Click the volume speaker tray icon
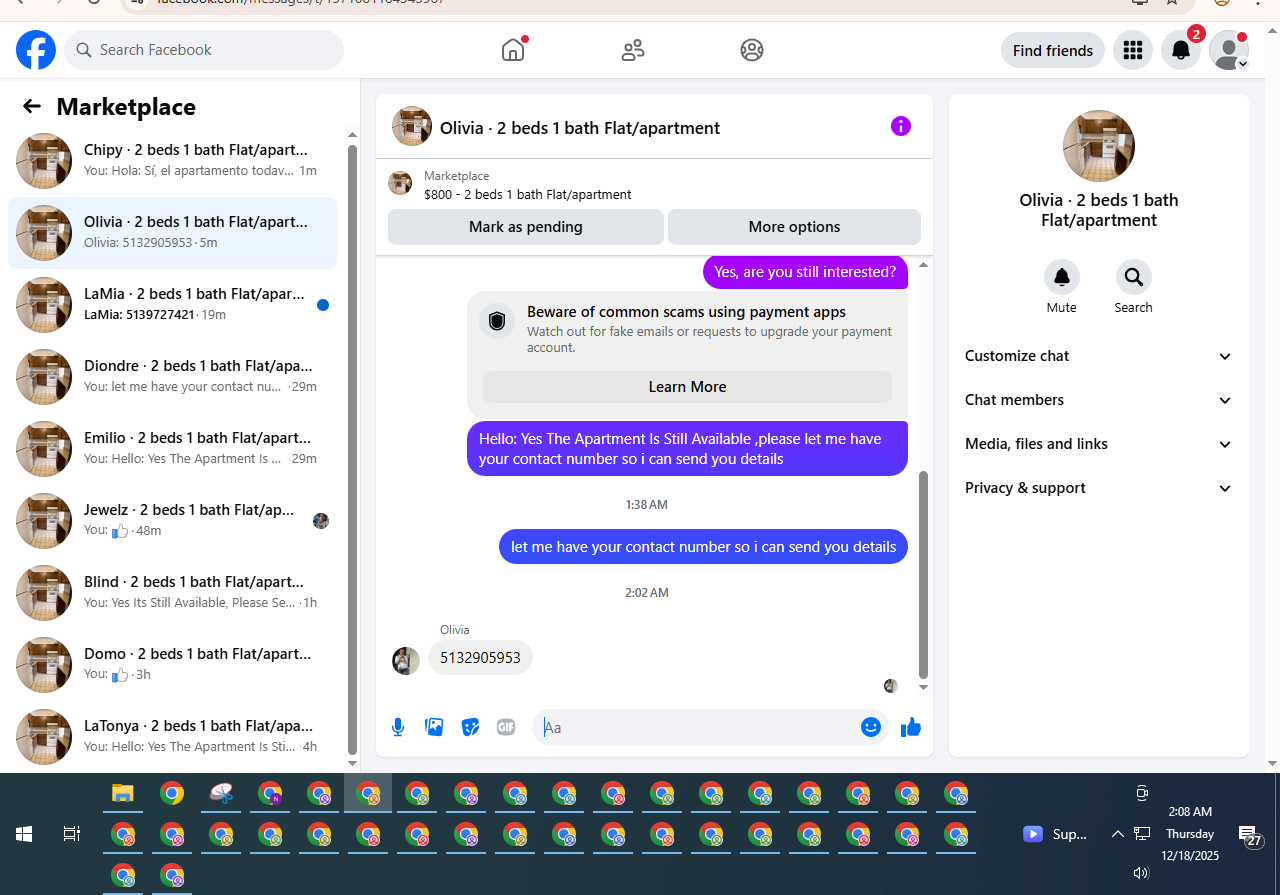 point(1141,873)
